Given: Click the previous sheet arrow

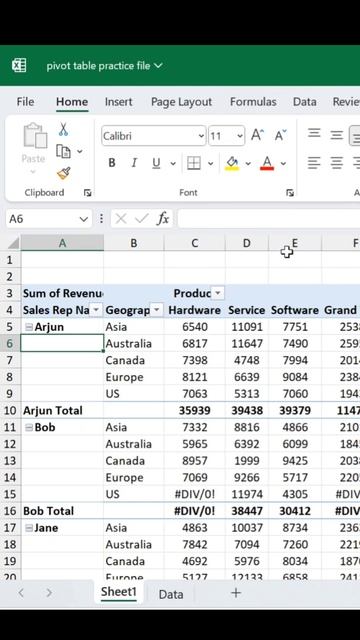Looking at the screenshot, I should (21, 593).
